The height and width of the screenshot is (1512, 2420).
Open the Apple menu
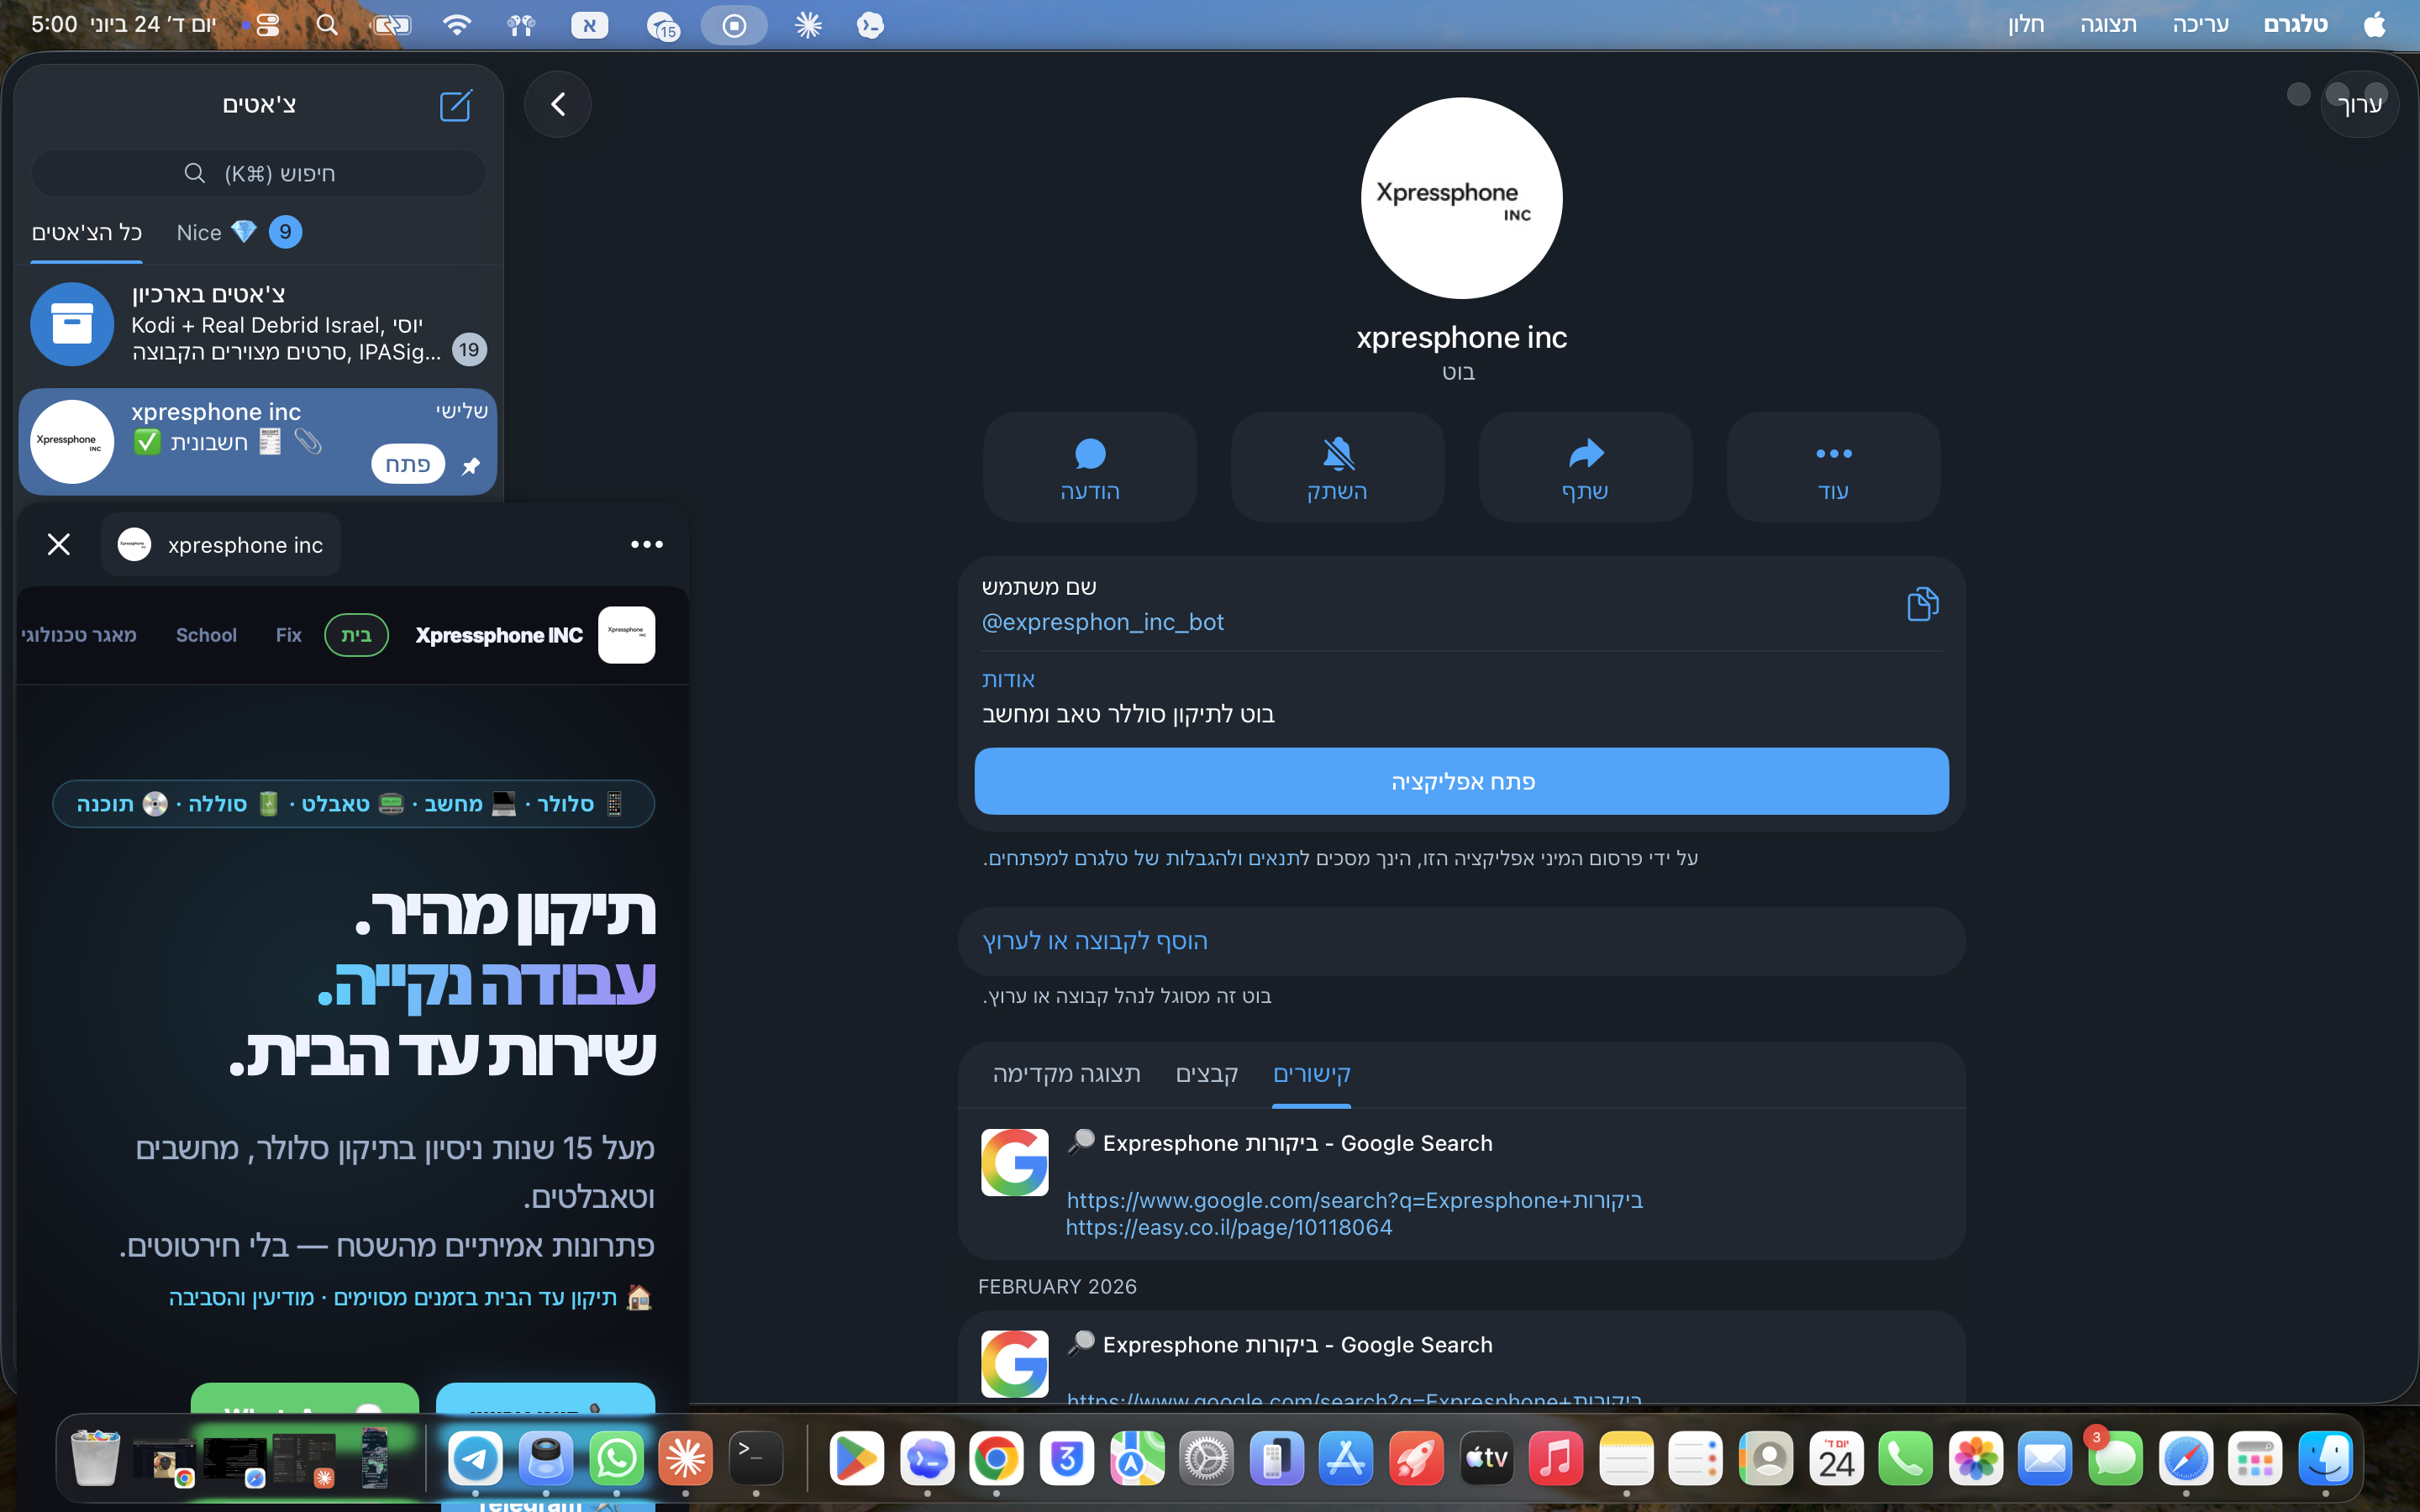click(2375, 24)
